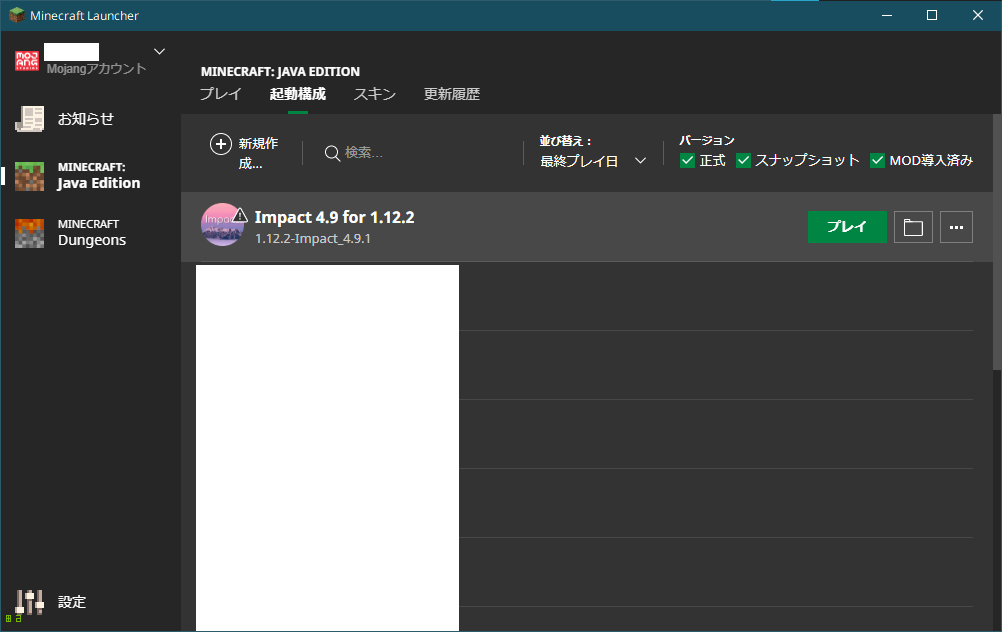Screen dimensions: 1002x632
Task: Toggle the スナップショット checkbox
Action: 743,160
